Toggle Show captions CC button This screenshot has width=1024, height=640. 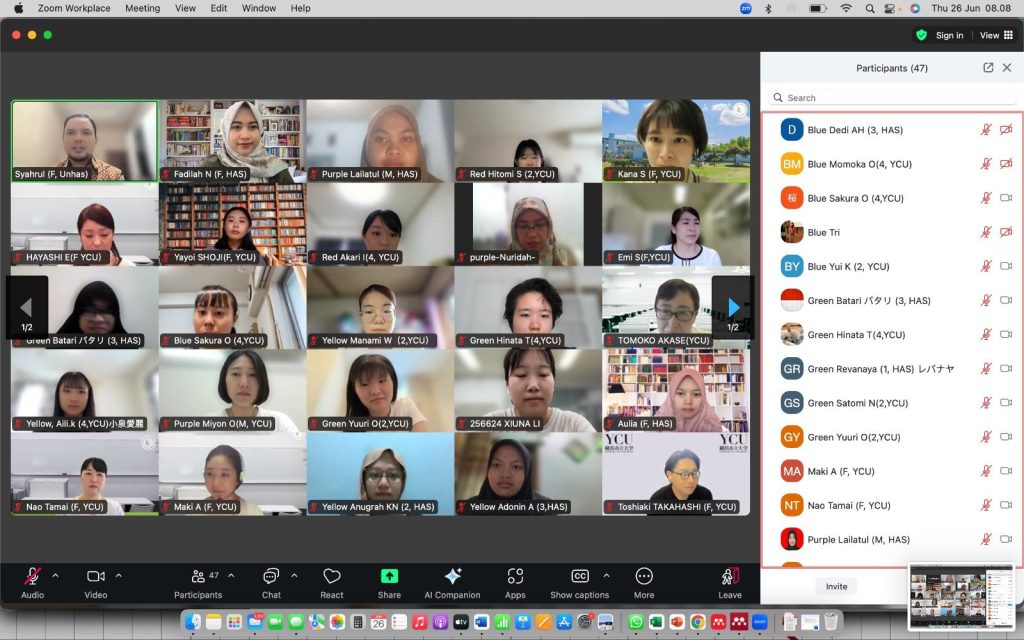(579, 577)
